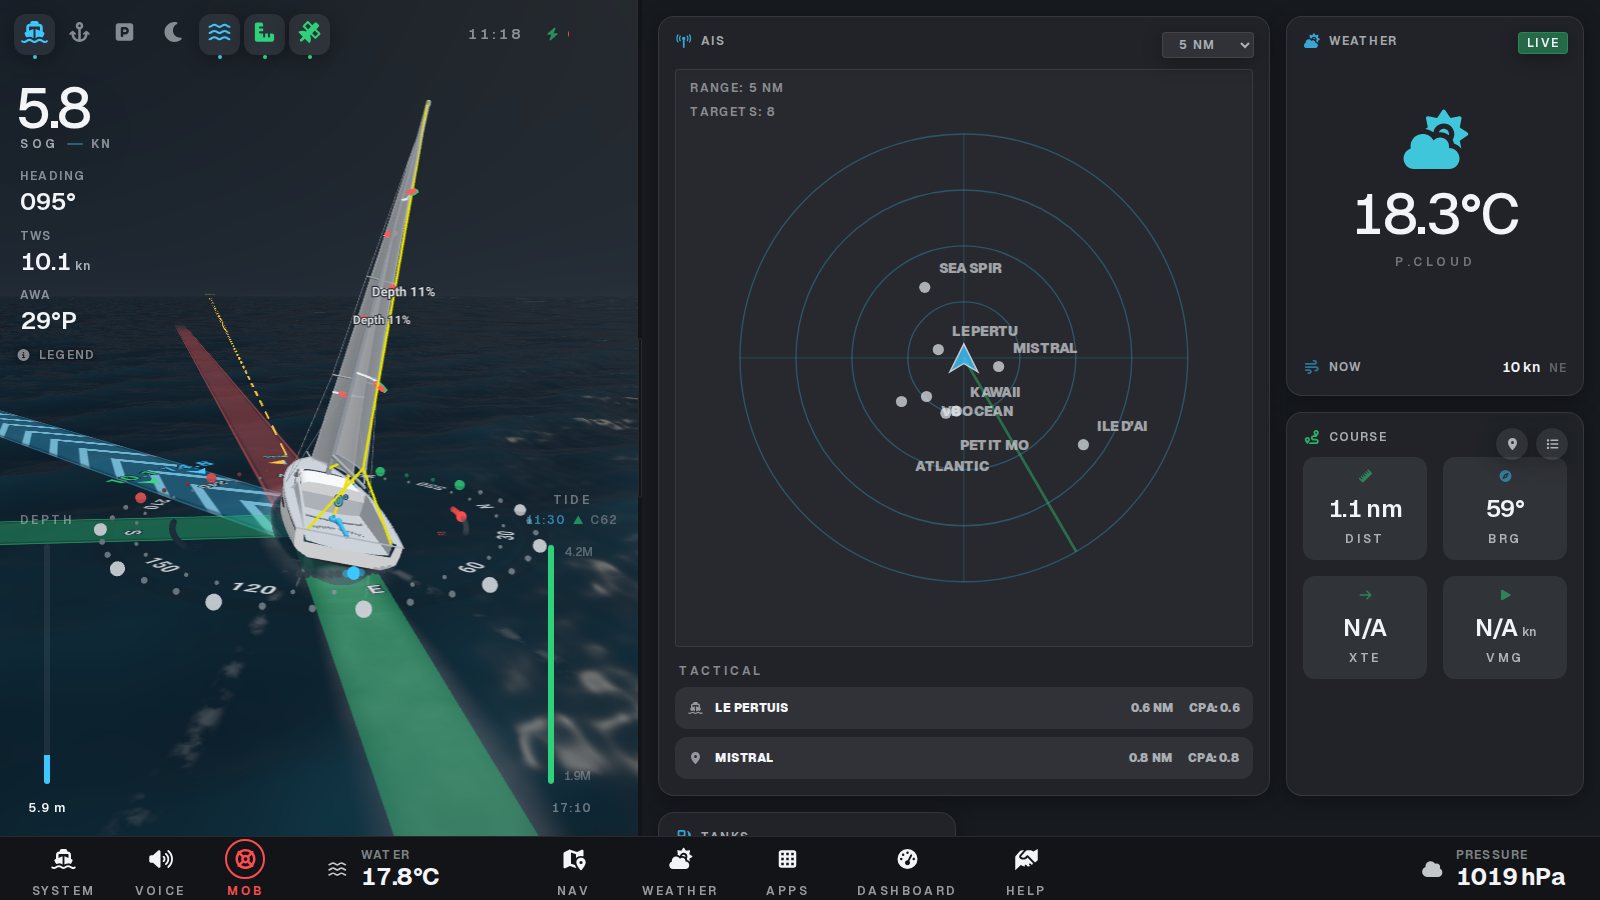The image size is (1600, 900).
Task: Select the sailing boat mode icon
Action: click(35, 33)
